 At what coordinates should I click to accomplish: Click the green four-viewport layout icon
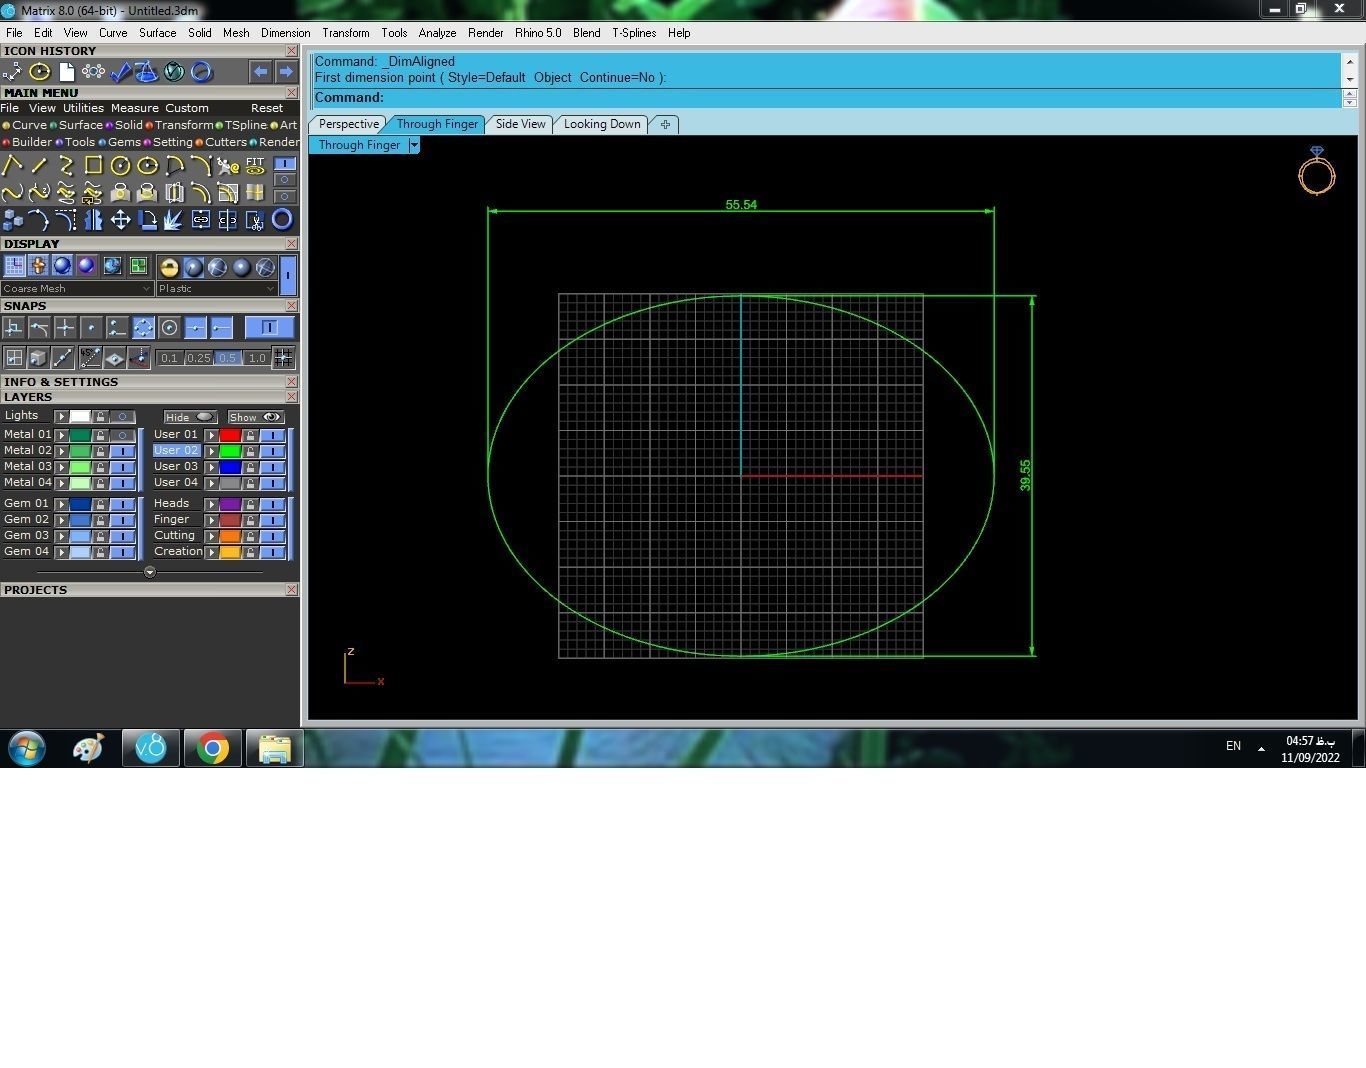coord(138,266)
